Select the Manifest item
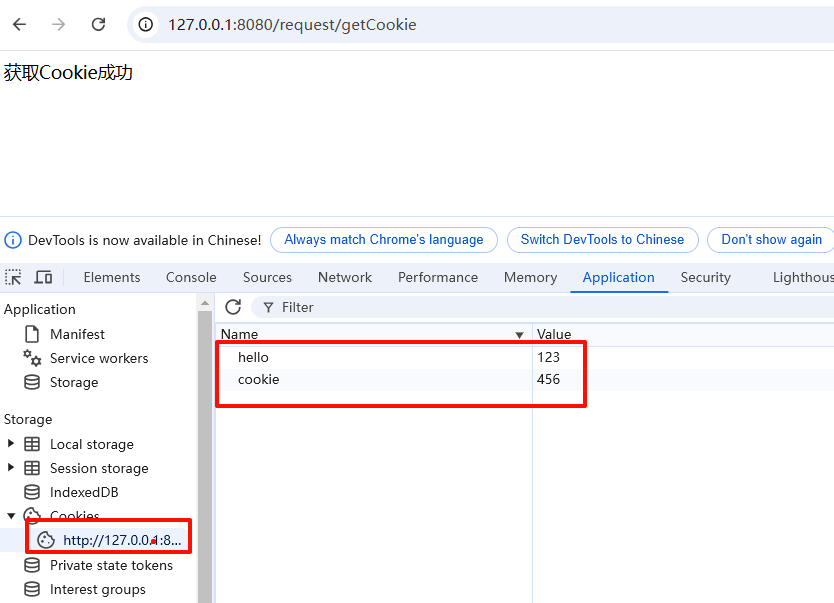The image size is (834, 603). [77, 334]
